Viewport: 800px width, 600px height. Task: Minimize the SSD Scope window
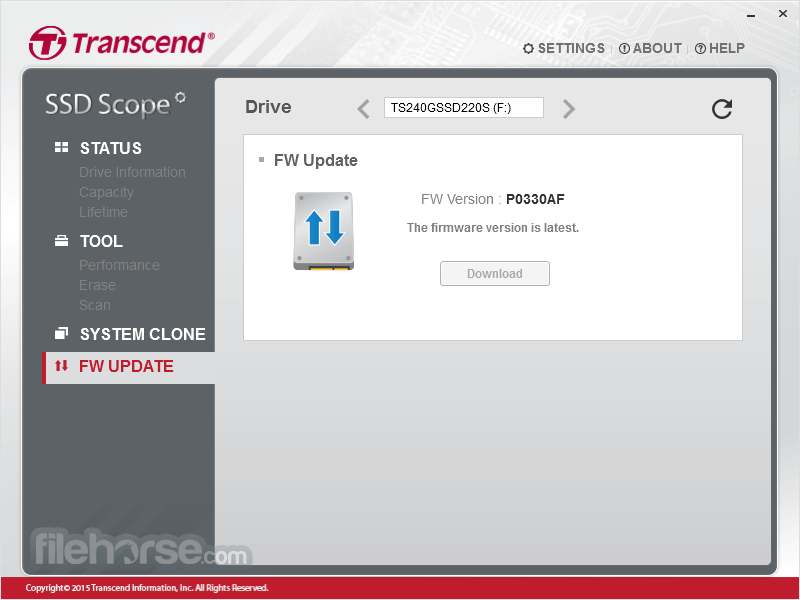(751, 16)
